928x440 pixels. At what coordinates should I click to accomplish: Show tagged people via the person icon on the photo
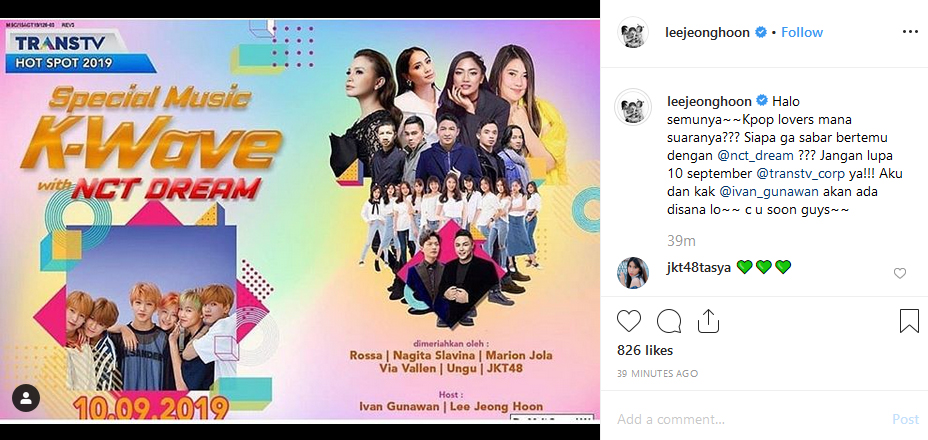click(26, 398)
